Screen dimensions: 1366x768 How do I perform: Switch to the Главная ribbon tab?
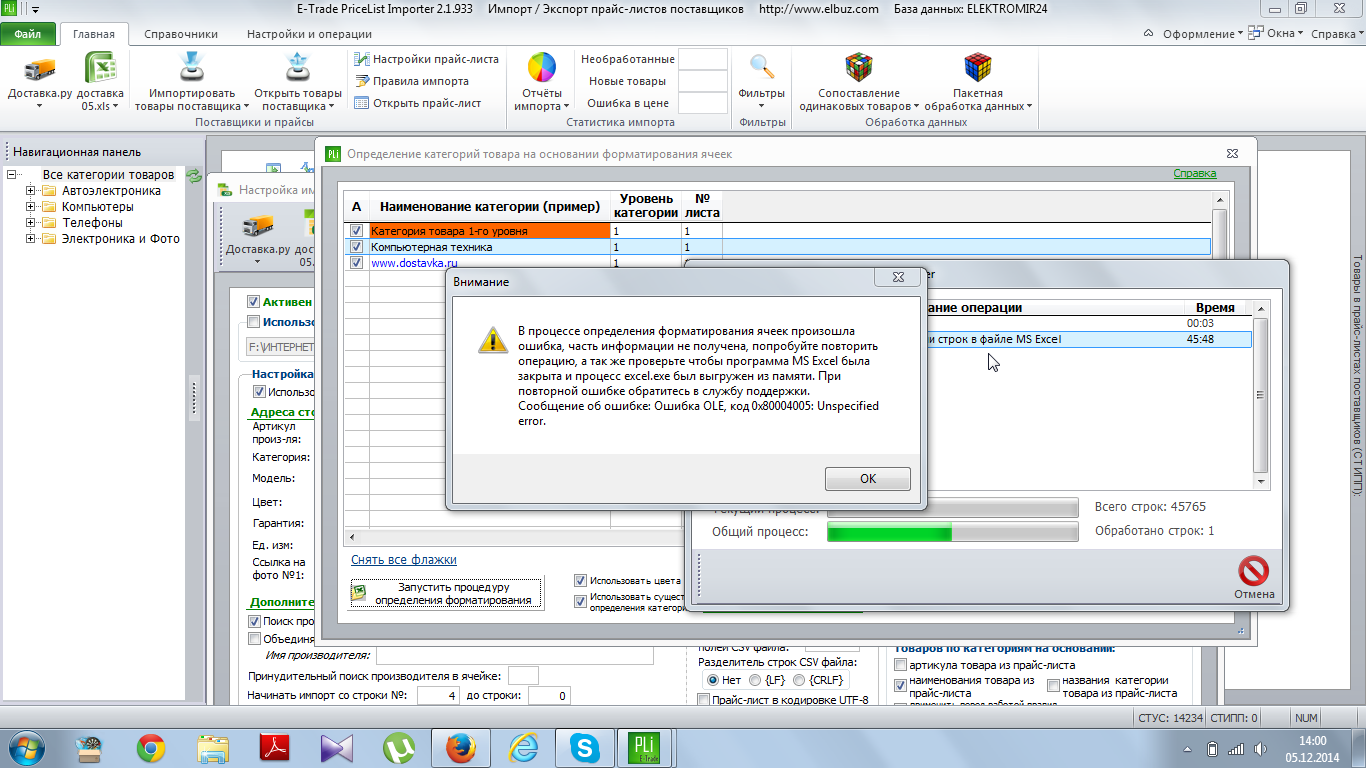(x=94, y=34)
